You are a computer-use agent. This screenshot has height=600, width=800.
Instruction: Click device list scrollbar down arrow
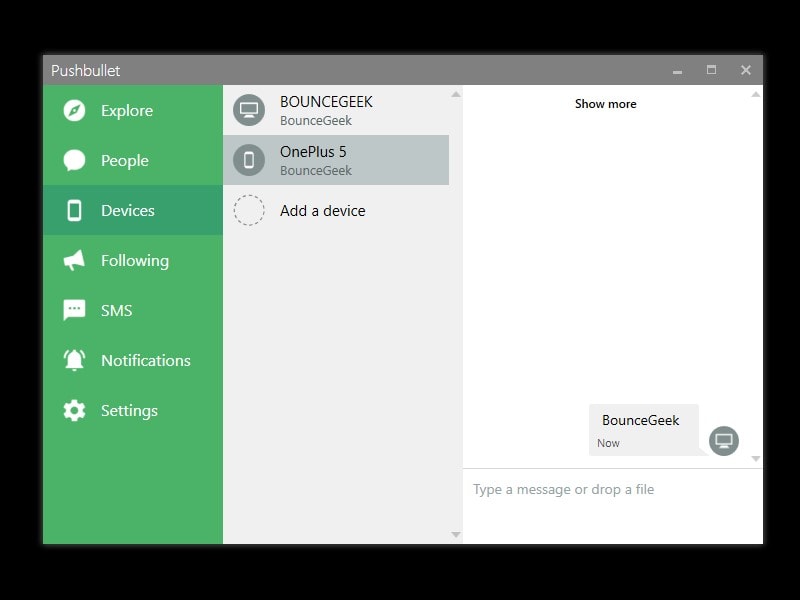click(x=456, y=535)
